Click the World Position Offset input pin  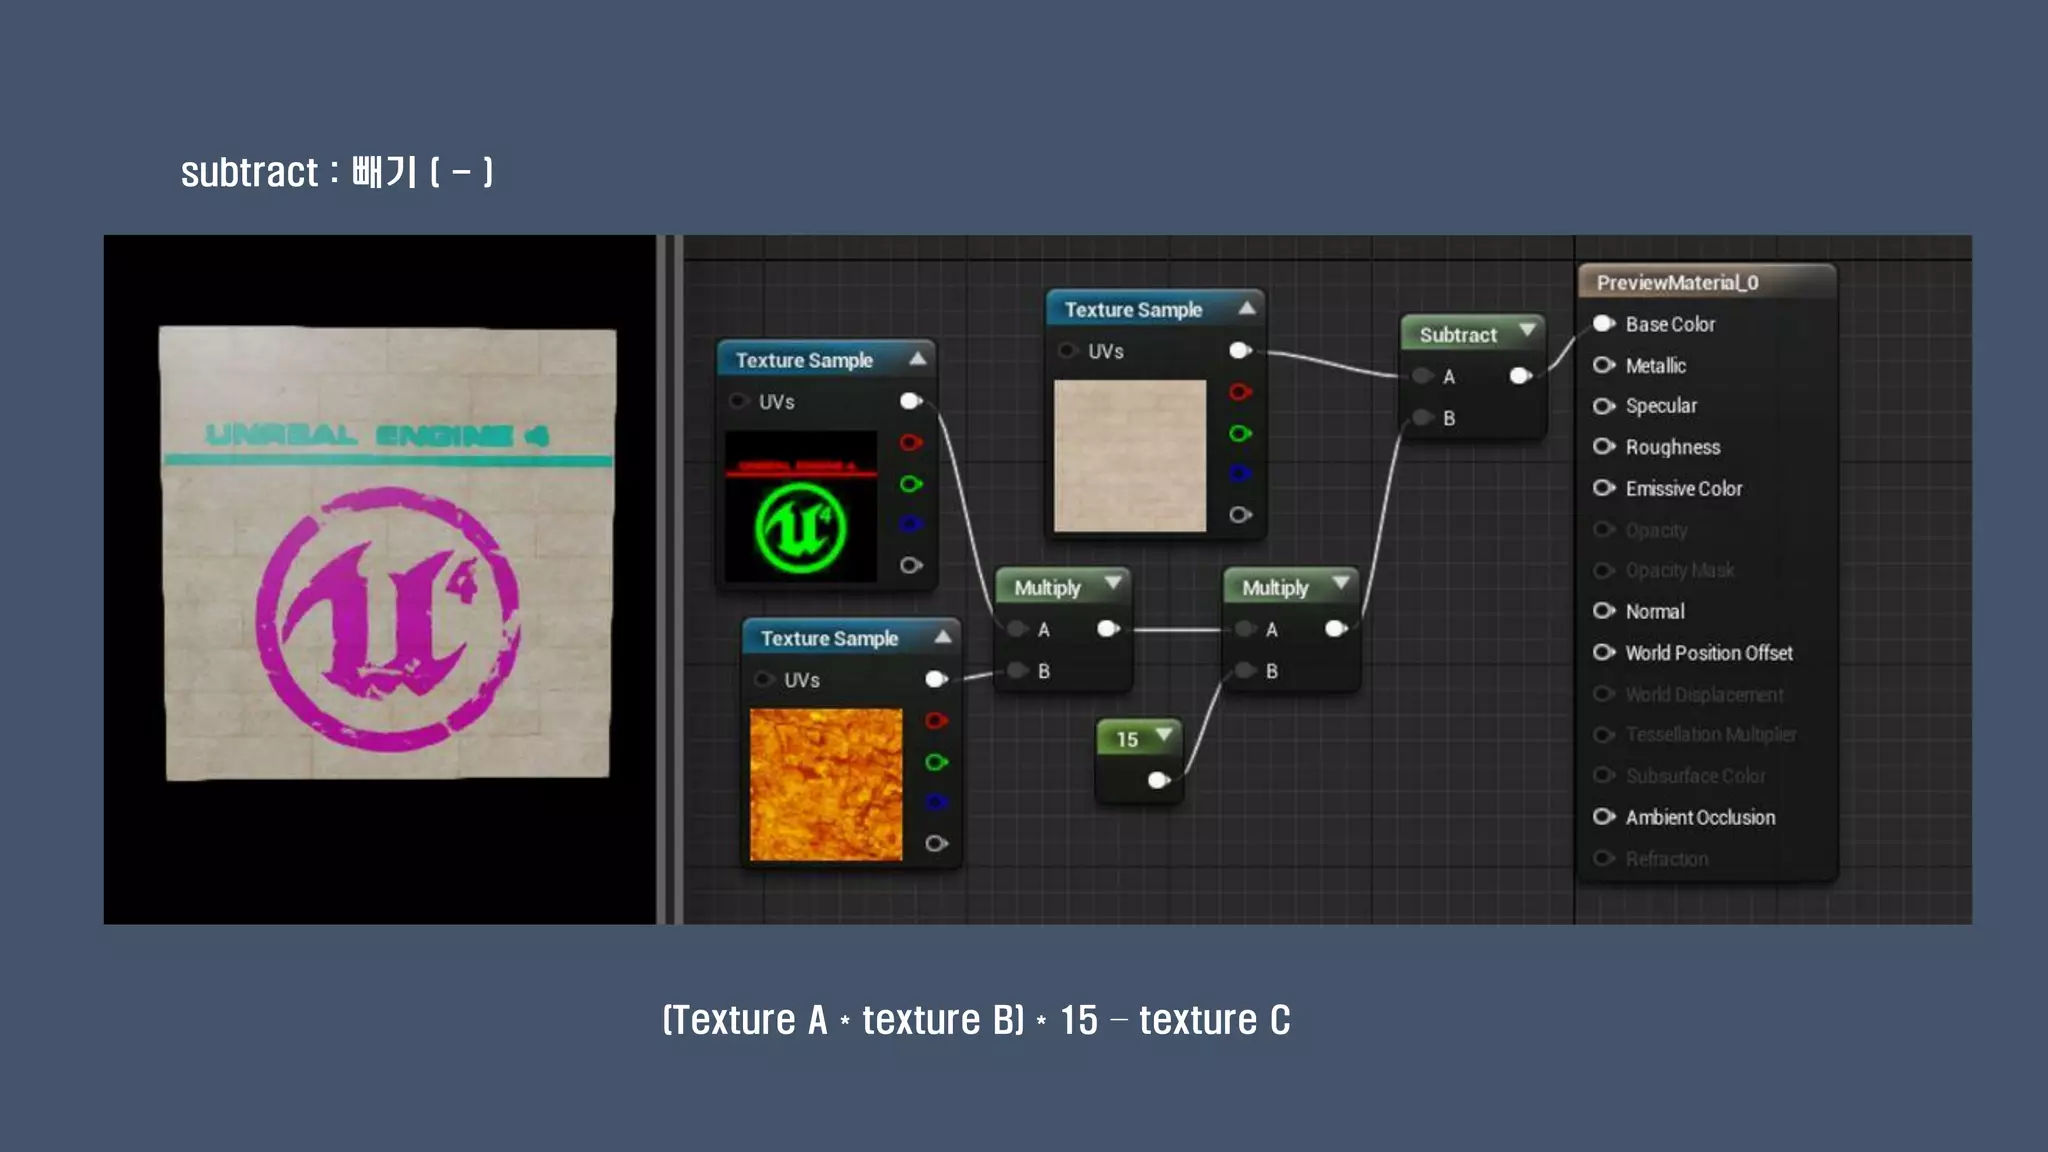pos(1604,652)
